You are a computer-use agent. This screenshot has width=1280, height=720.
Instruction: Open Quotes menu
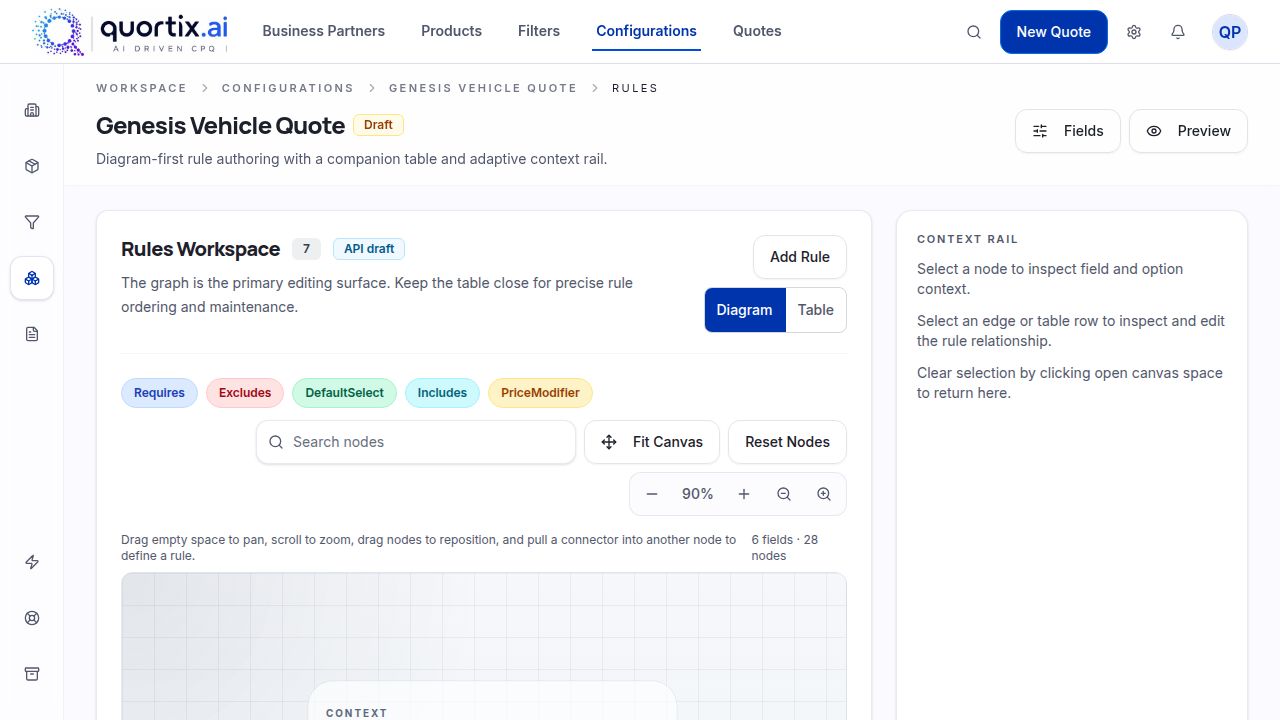click(757, 31)
